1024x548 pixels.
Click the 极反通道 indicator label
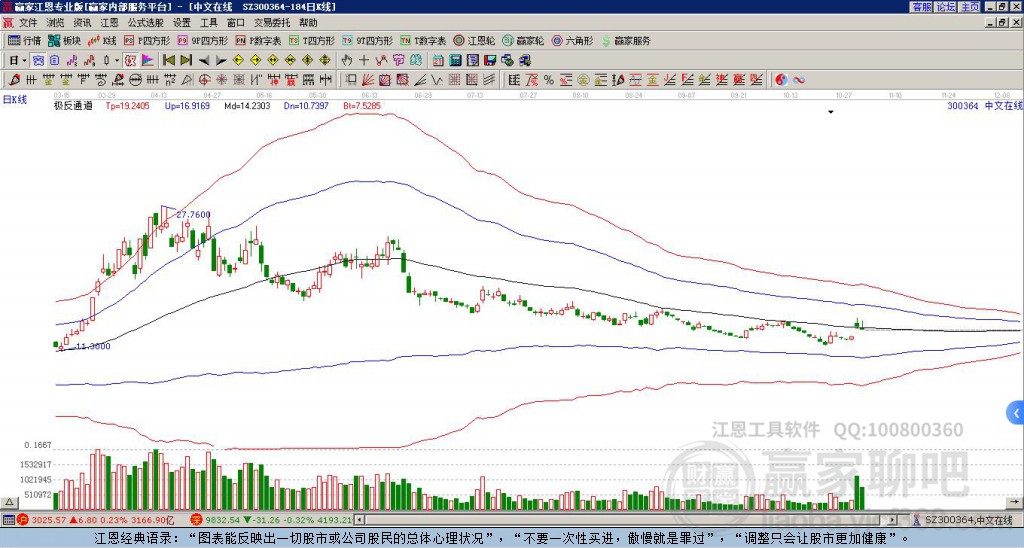[x=73, y=106]
